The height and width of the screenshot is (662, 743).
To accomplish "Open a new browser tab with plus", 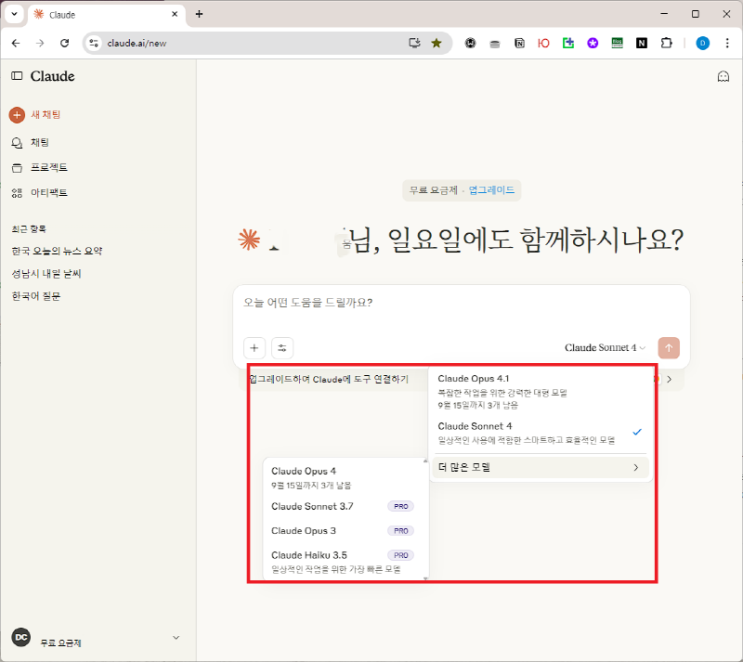I will (x=199, y=14).
